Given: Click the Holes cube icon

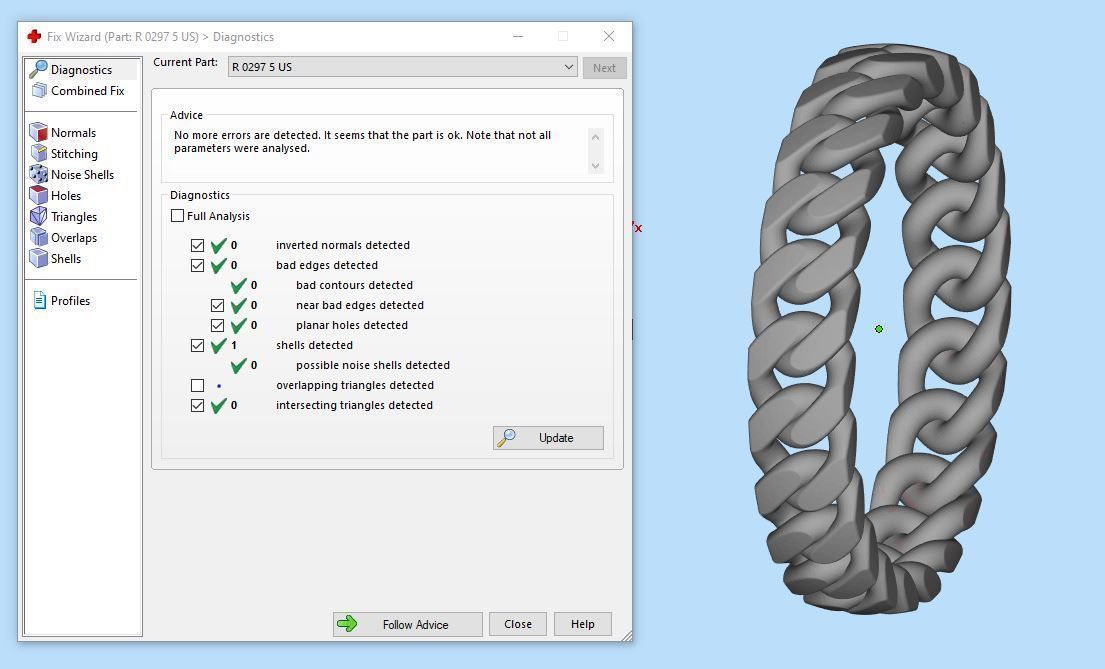Looking at the screenshot, I should [38, 195].
